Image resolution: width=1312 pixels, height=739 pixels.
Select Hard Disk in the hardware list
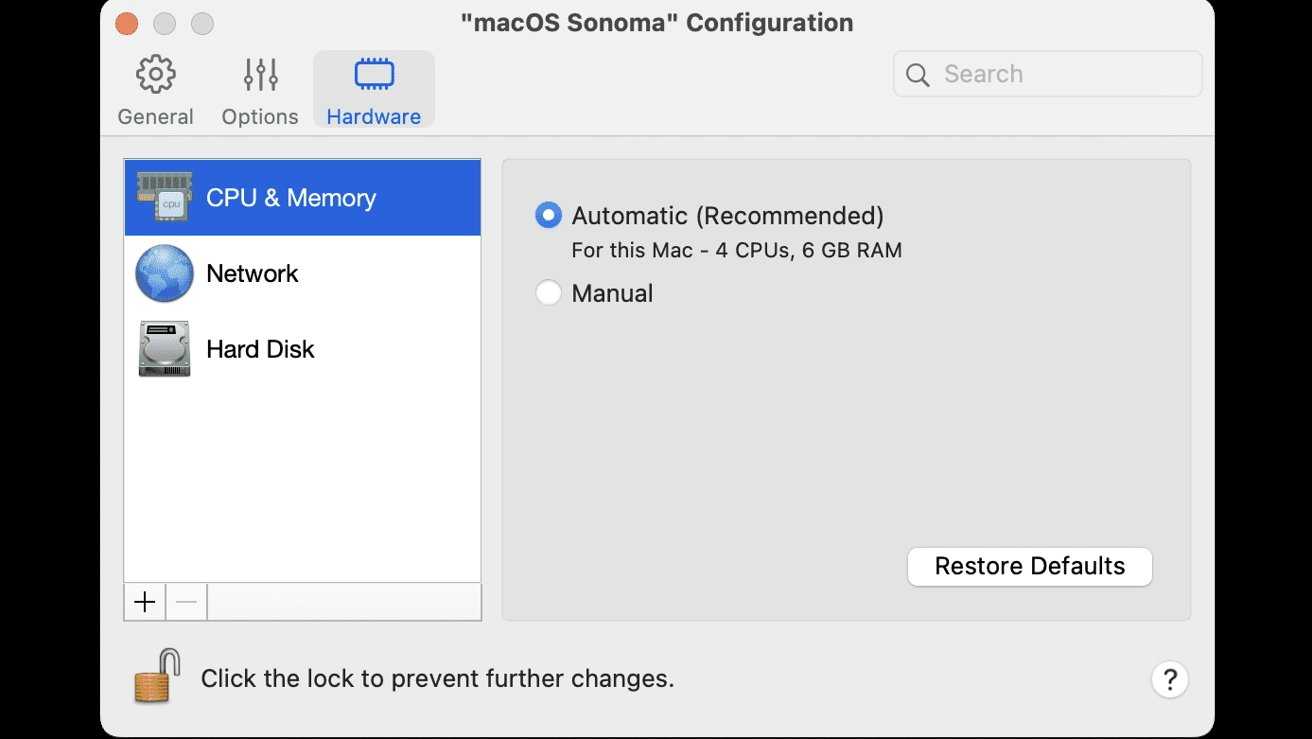302,349
